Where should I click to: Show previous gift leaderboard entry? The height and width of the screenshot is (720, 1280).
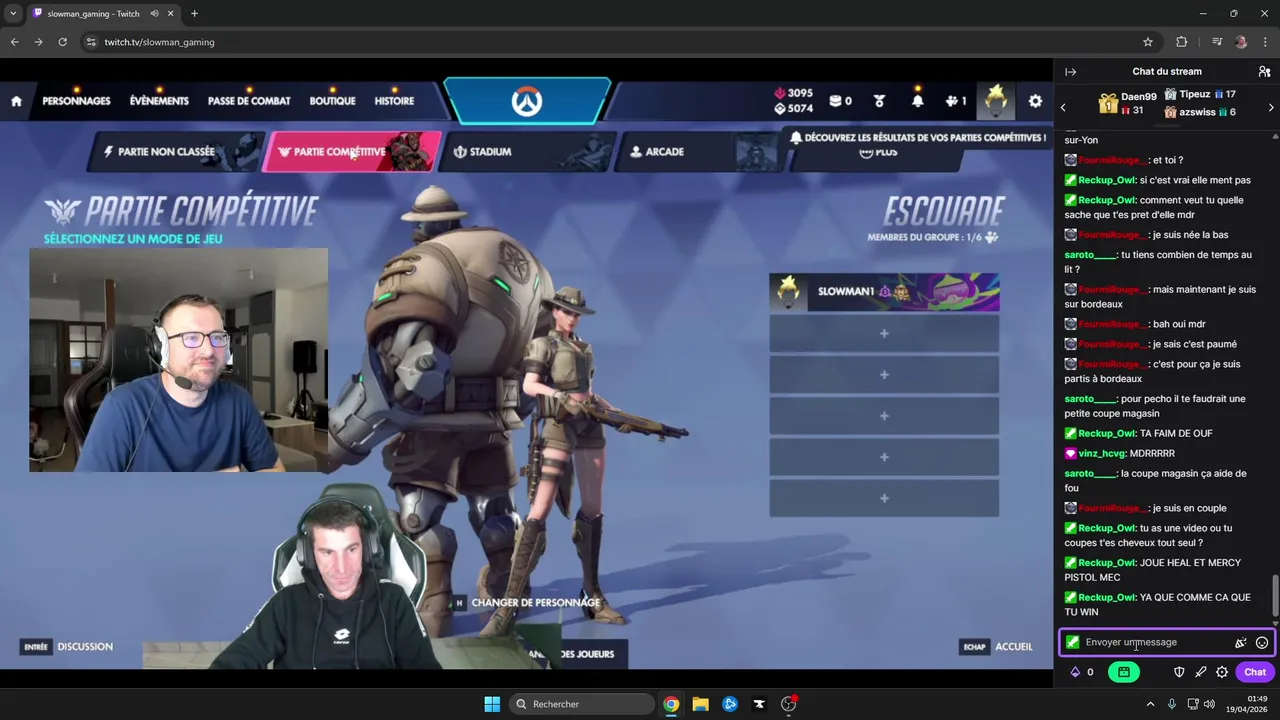point(1063,107)
